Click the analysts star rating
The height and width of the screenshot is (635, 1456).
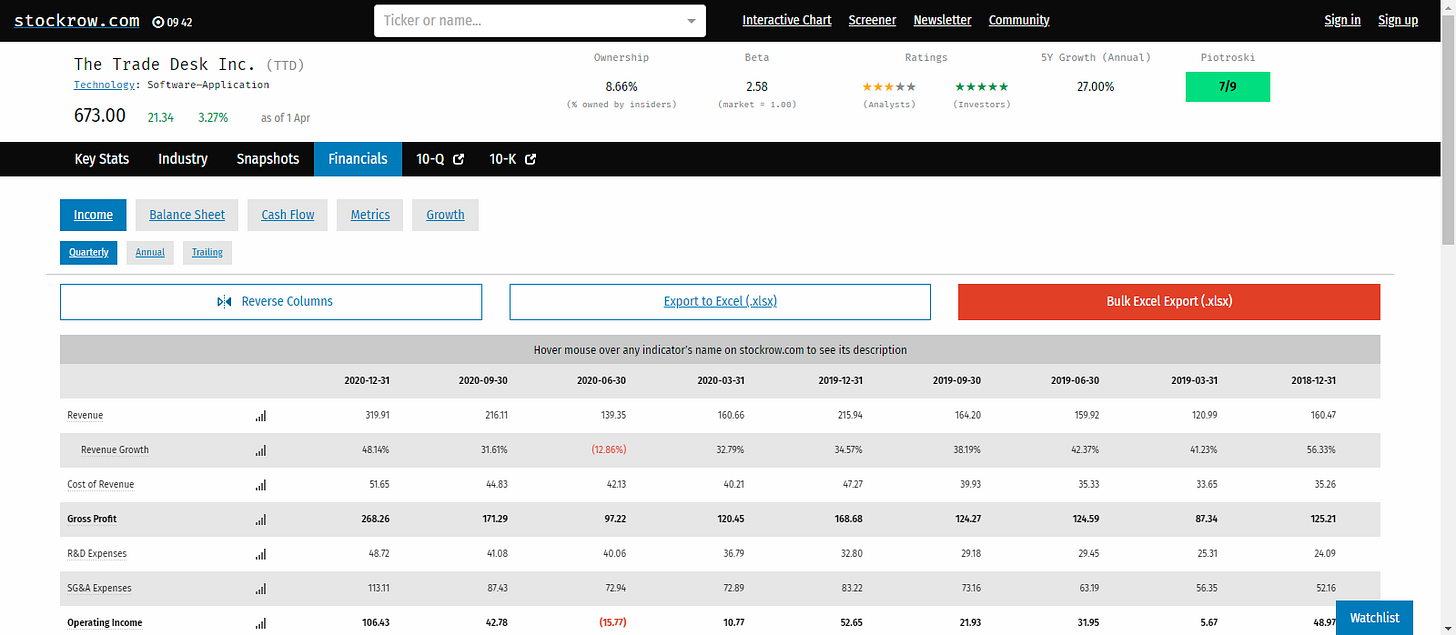(889, 87)
